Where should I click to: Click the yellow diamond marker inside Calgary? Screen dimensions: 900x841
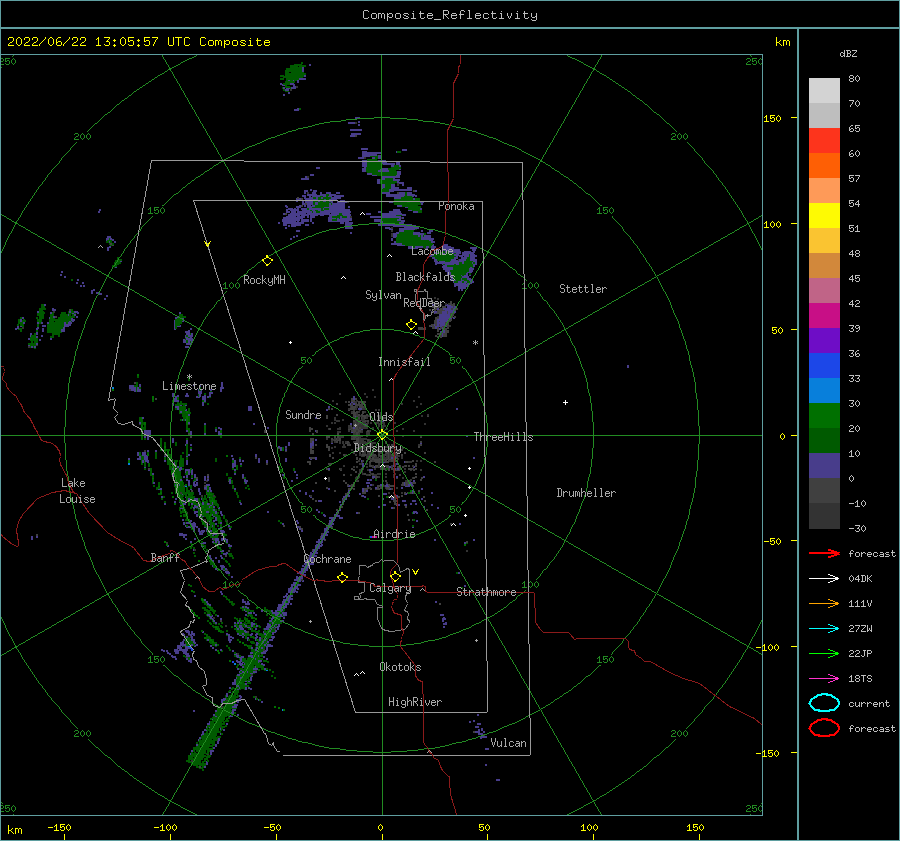coord(395,576)
